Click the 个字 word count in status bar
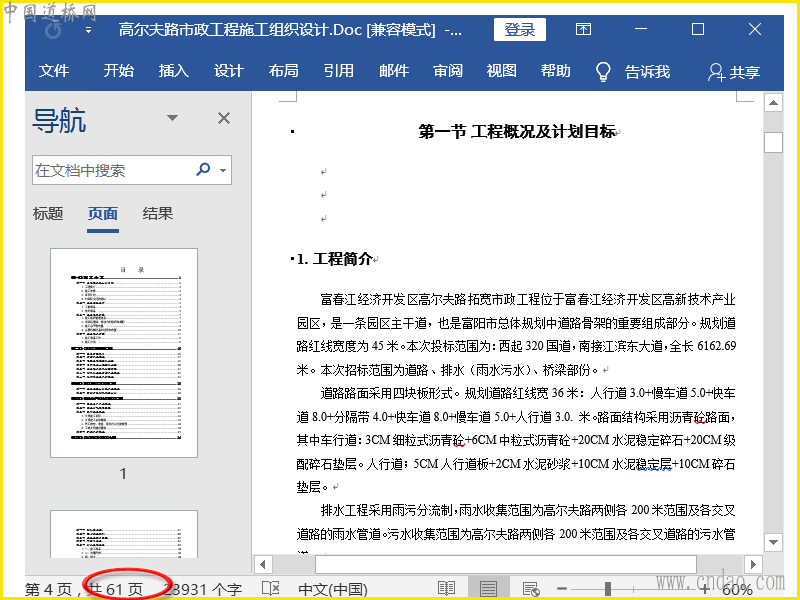 (202, 589)
